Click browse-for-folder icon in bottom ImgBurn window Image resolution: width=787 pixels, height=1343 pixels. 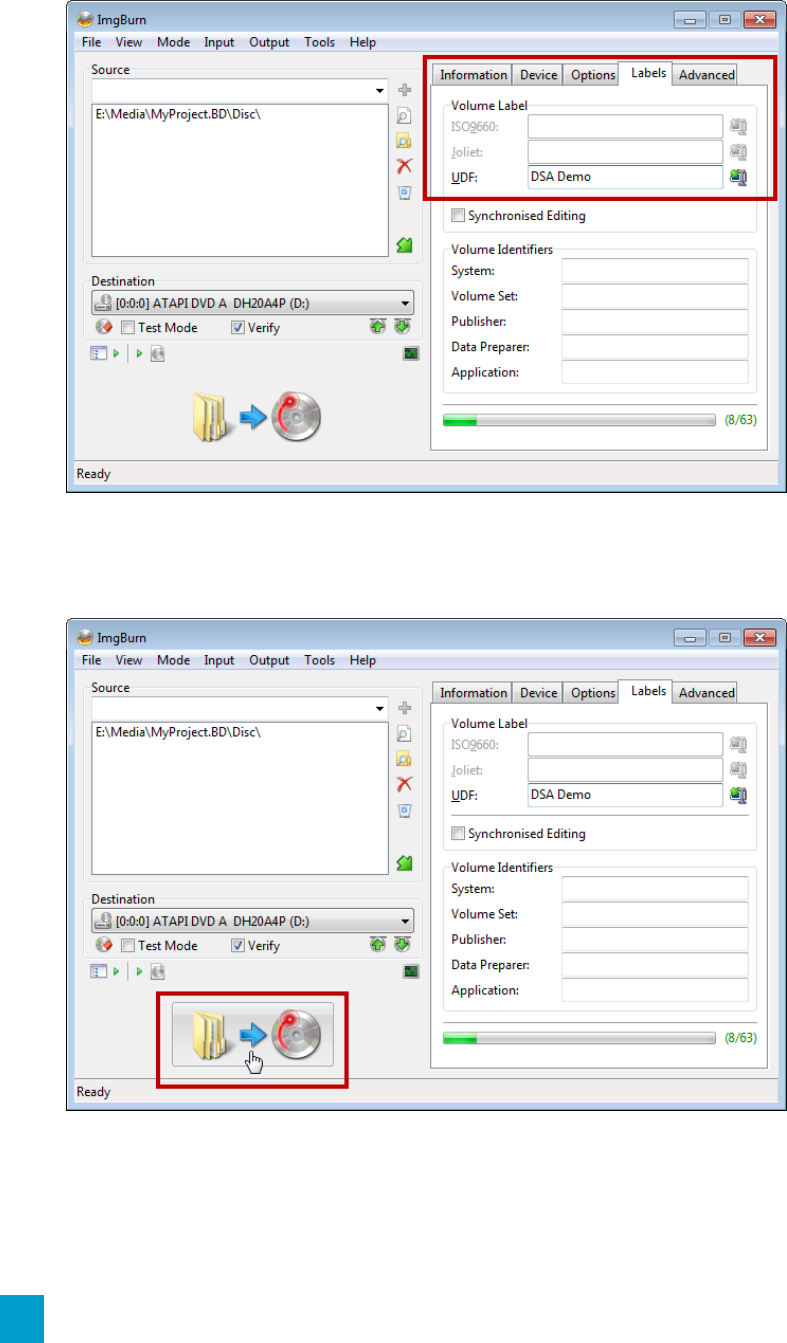tap(405, 758)
